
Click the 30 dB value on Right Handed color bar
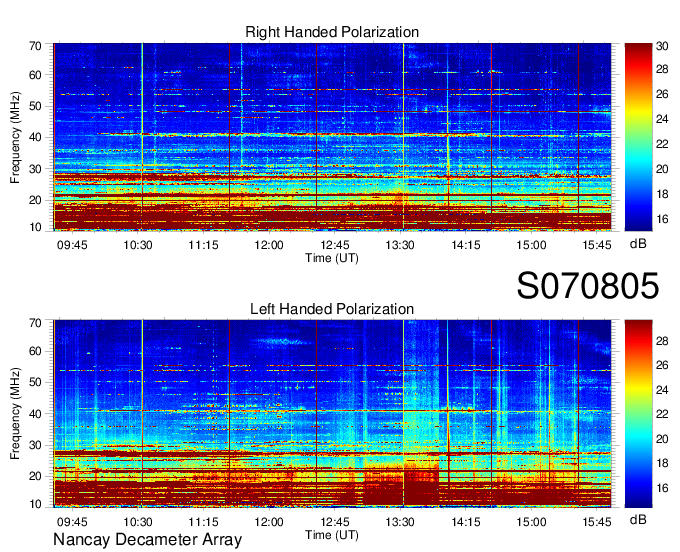662,46
